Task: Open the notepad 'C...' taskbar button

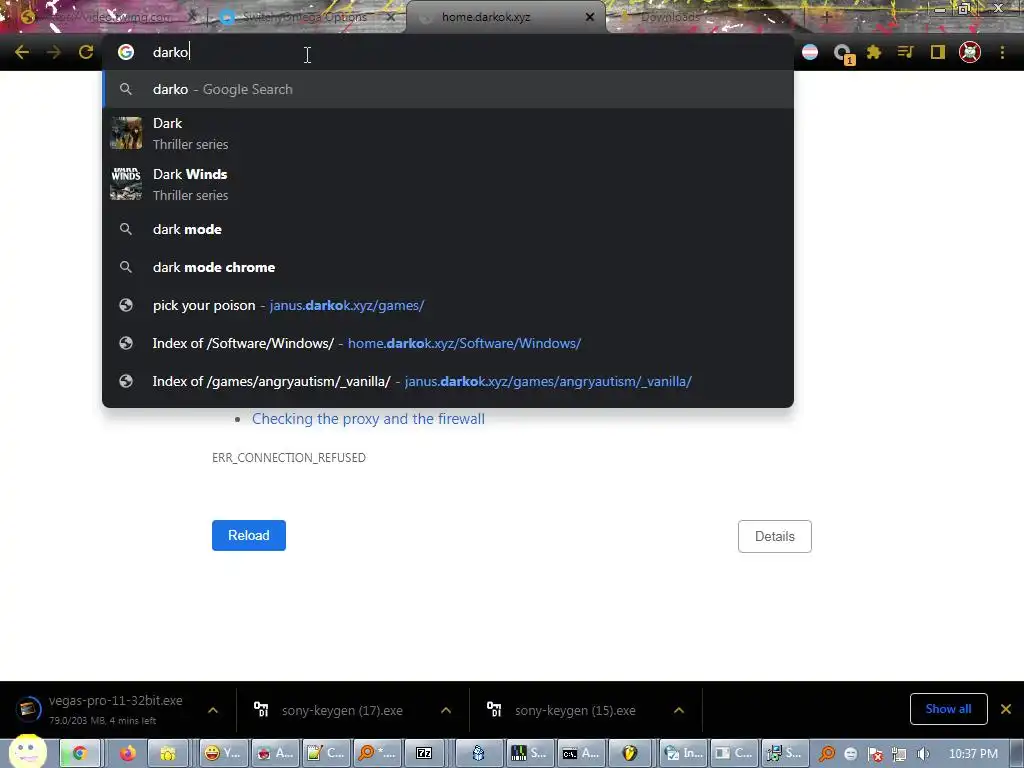Action: point(325,754)
